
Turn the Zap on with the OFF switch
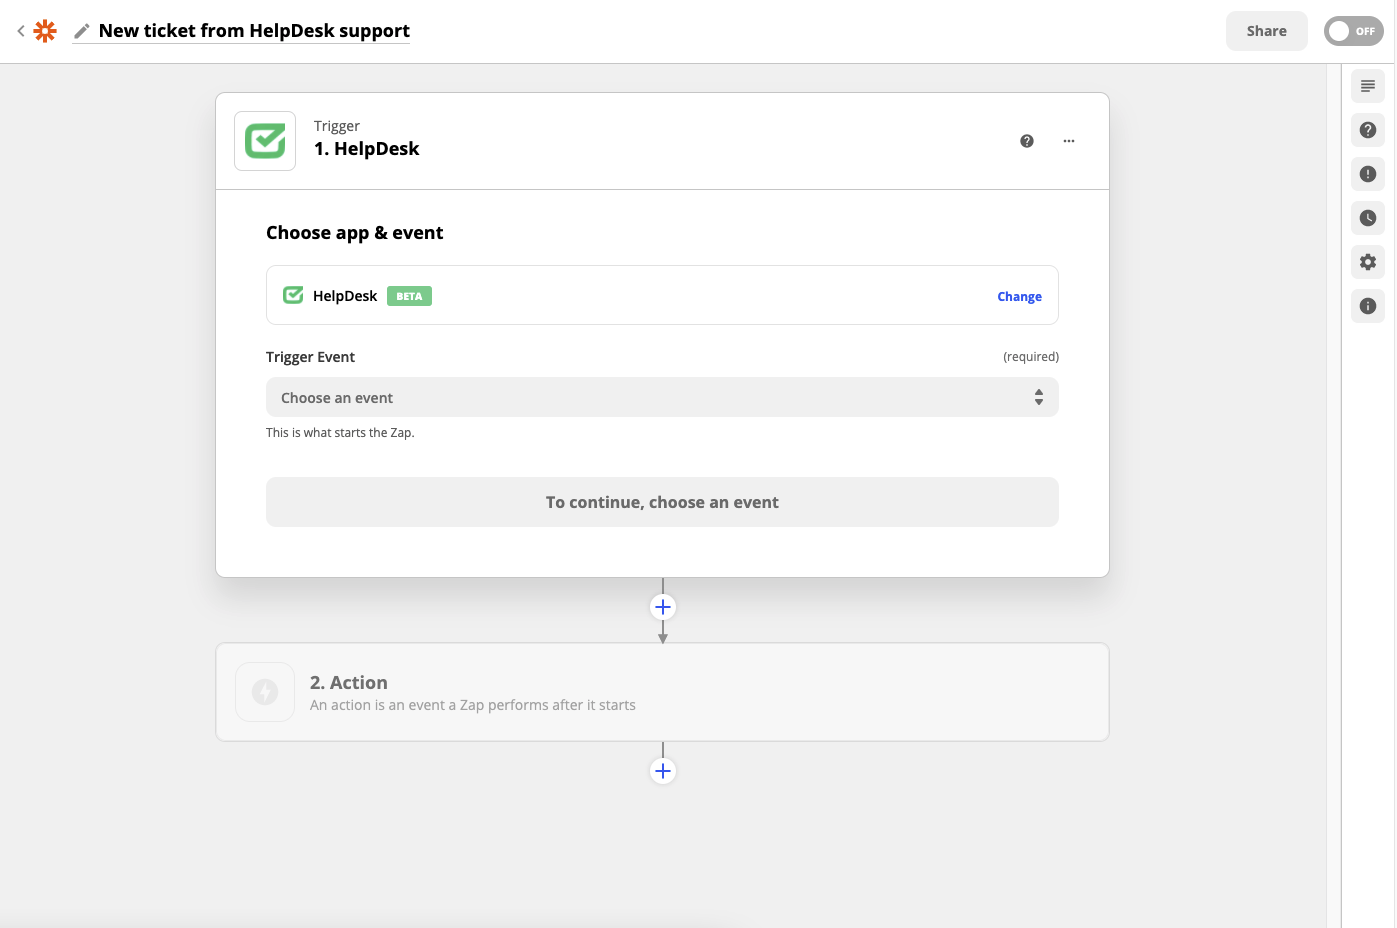1353,31
